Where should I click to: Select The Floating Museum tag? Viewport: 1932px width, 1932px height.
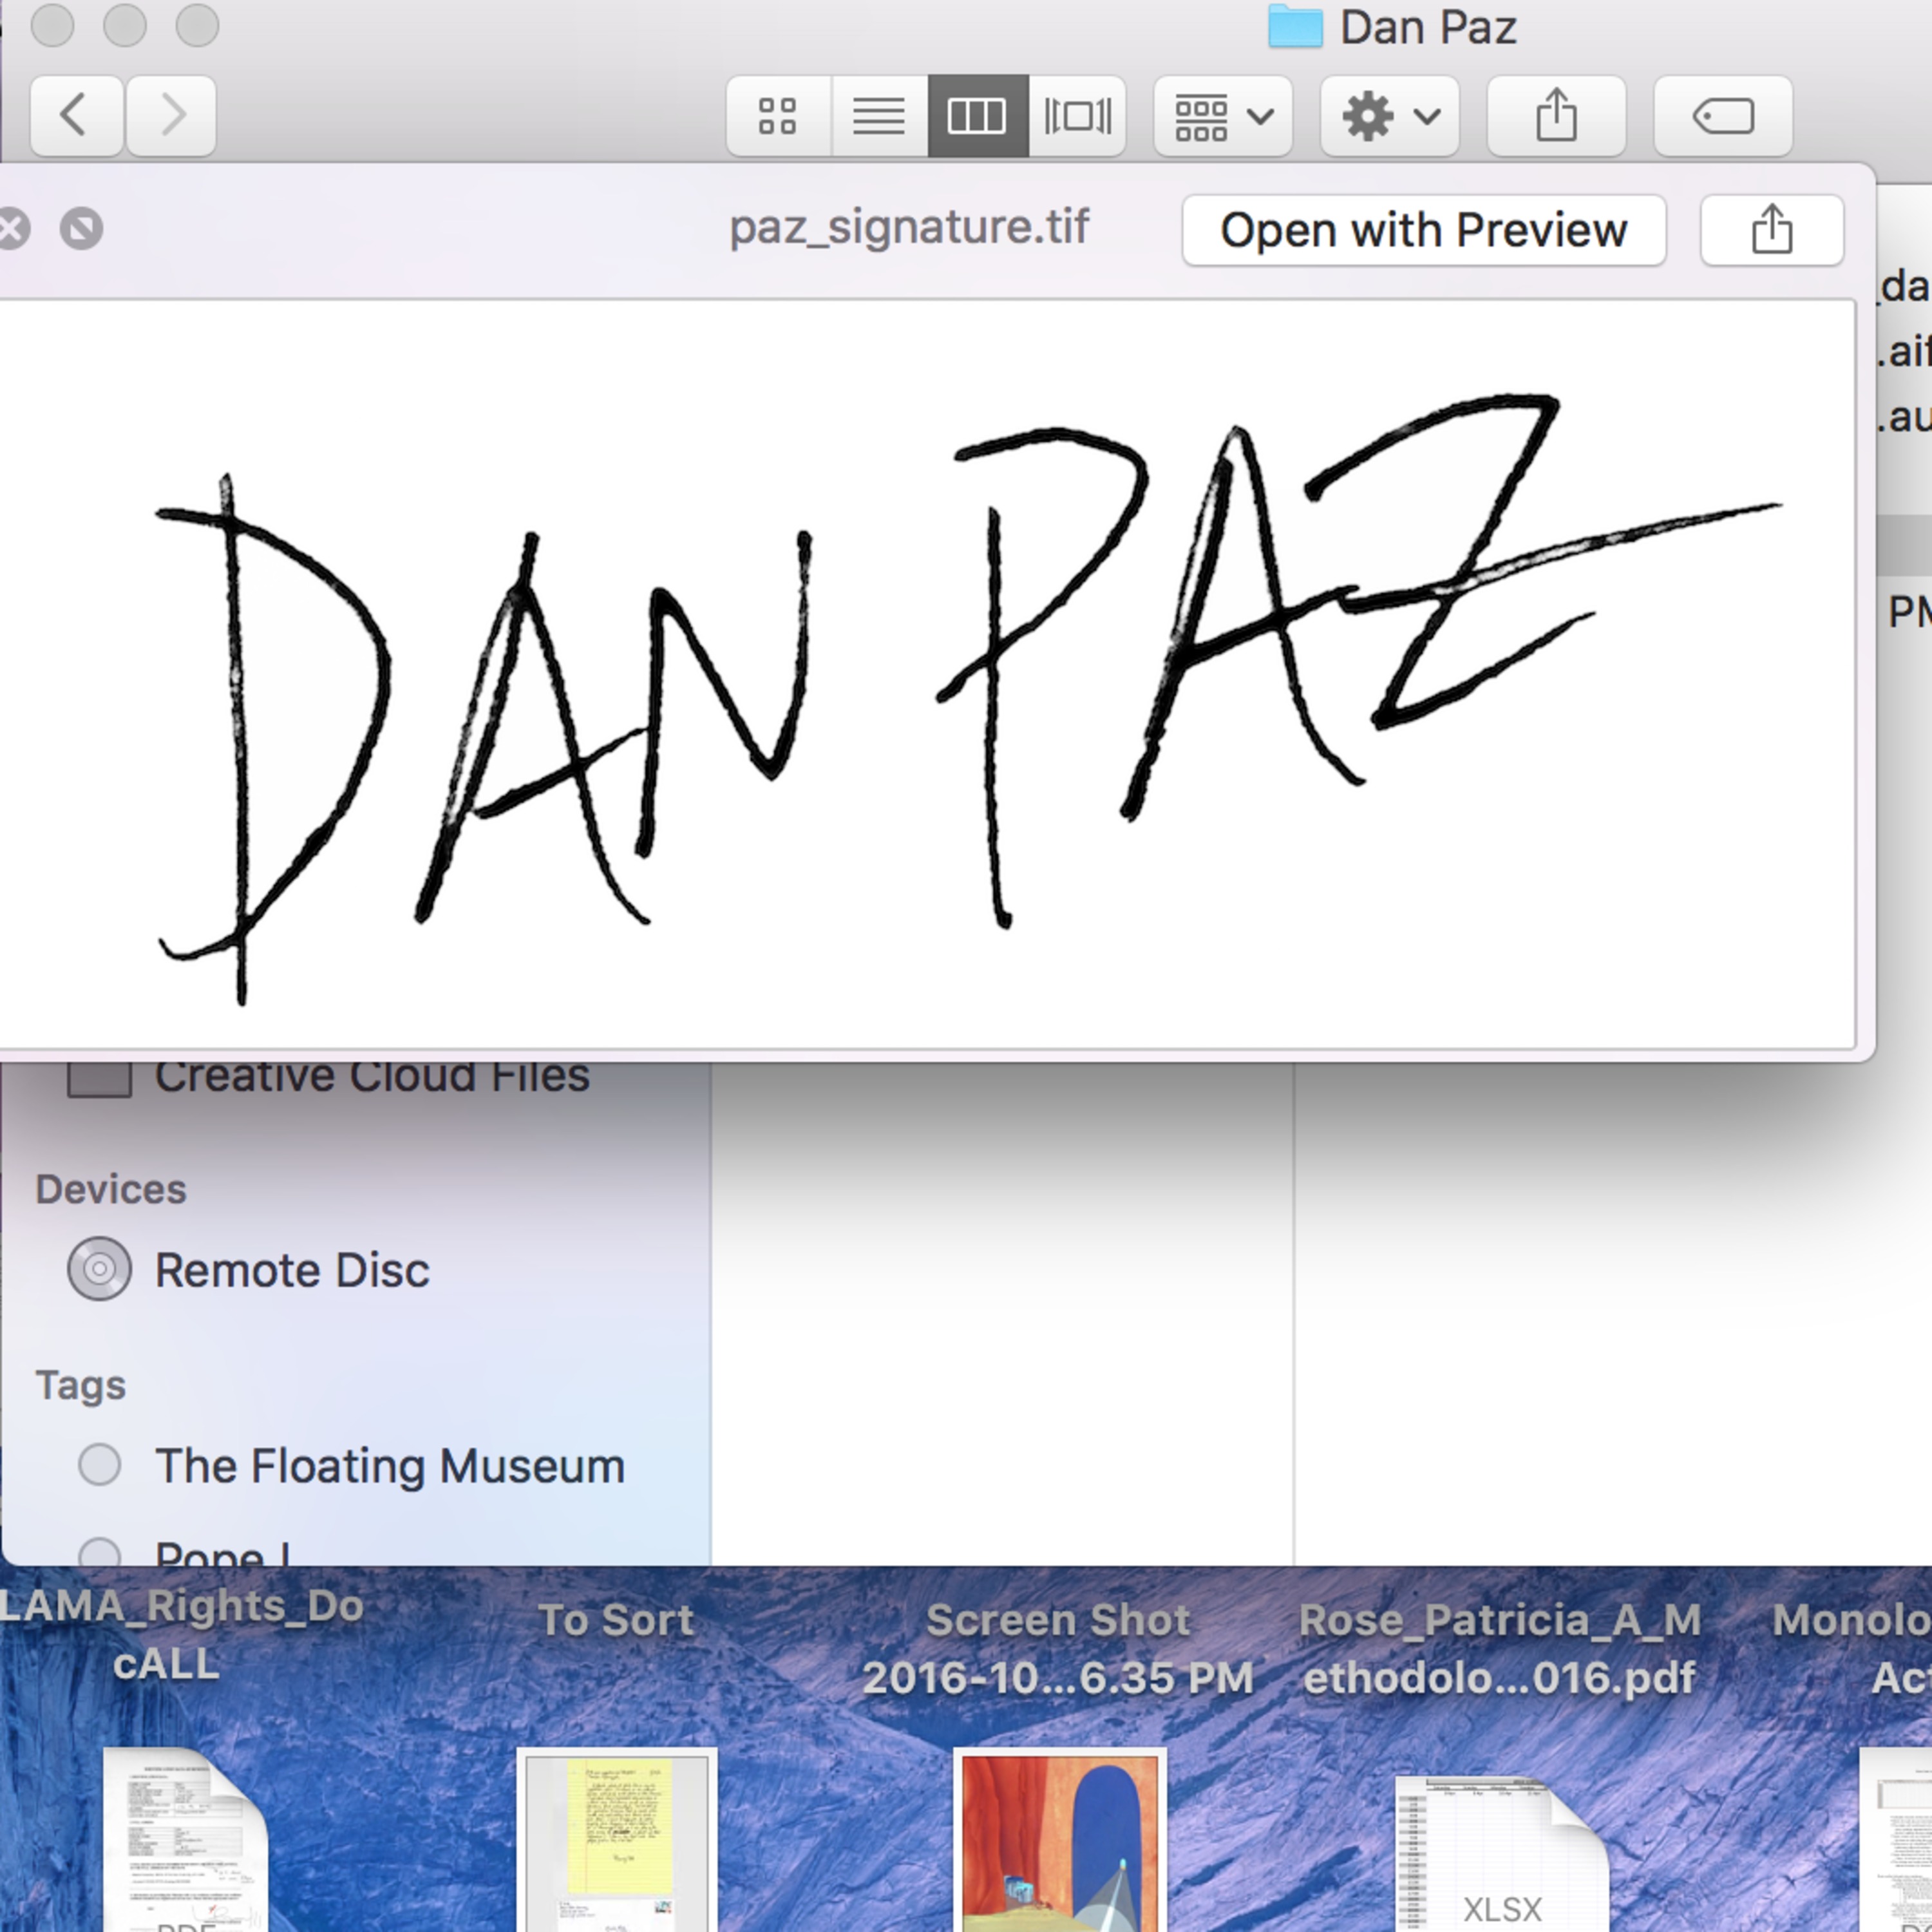[390, 1467]
